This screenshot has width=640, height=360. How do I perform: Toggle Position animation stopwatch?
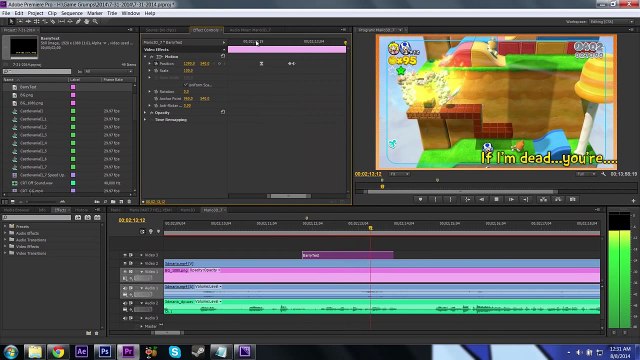click(x=156, y=64)
